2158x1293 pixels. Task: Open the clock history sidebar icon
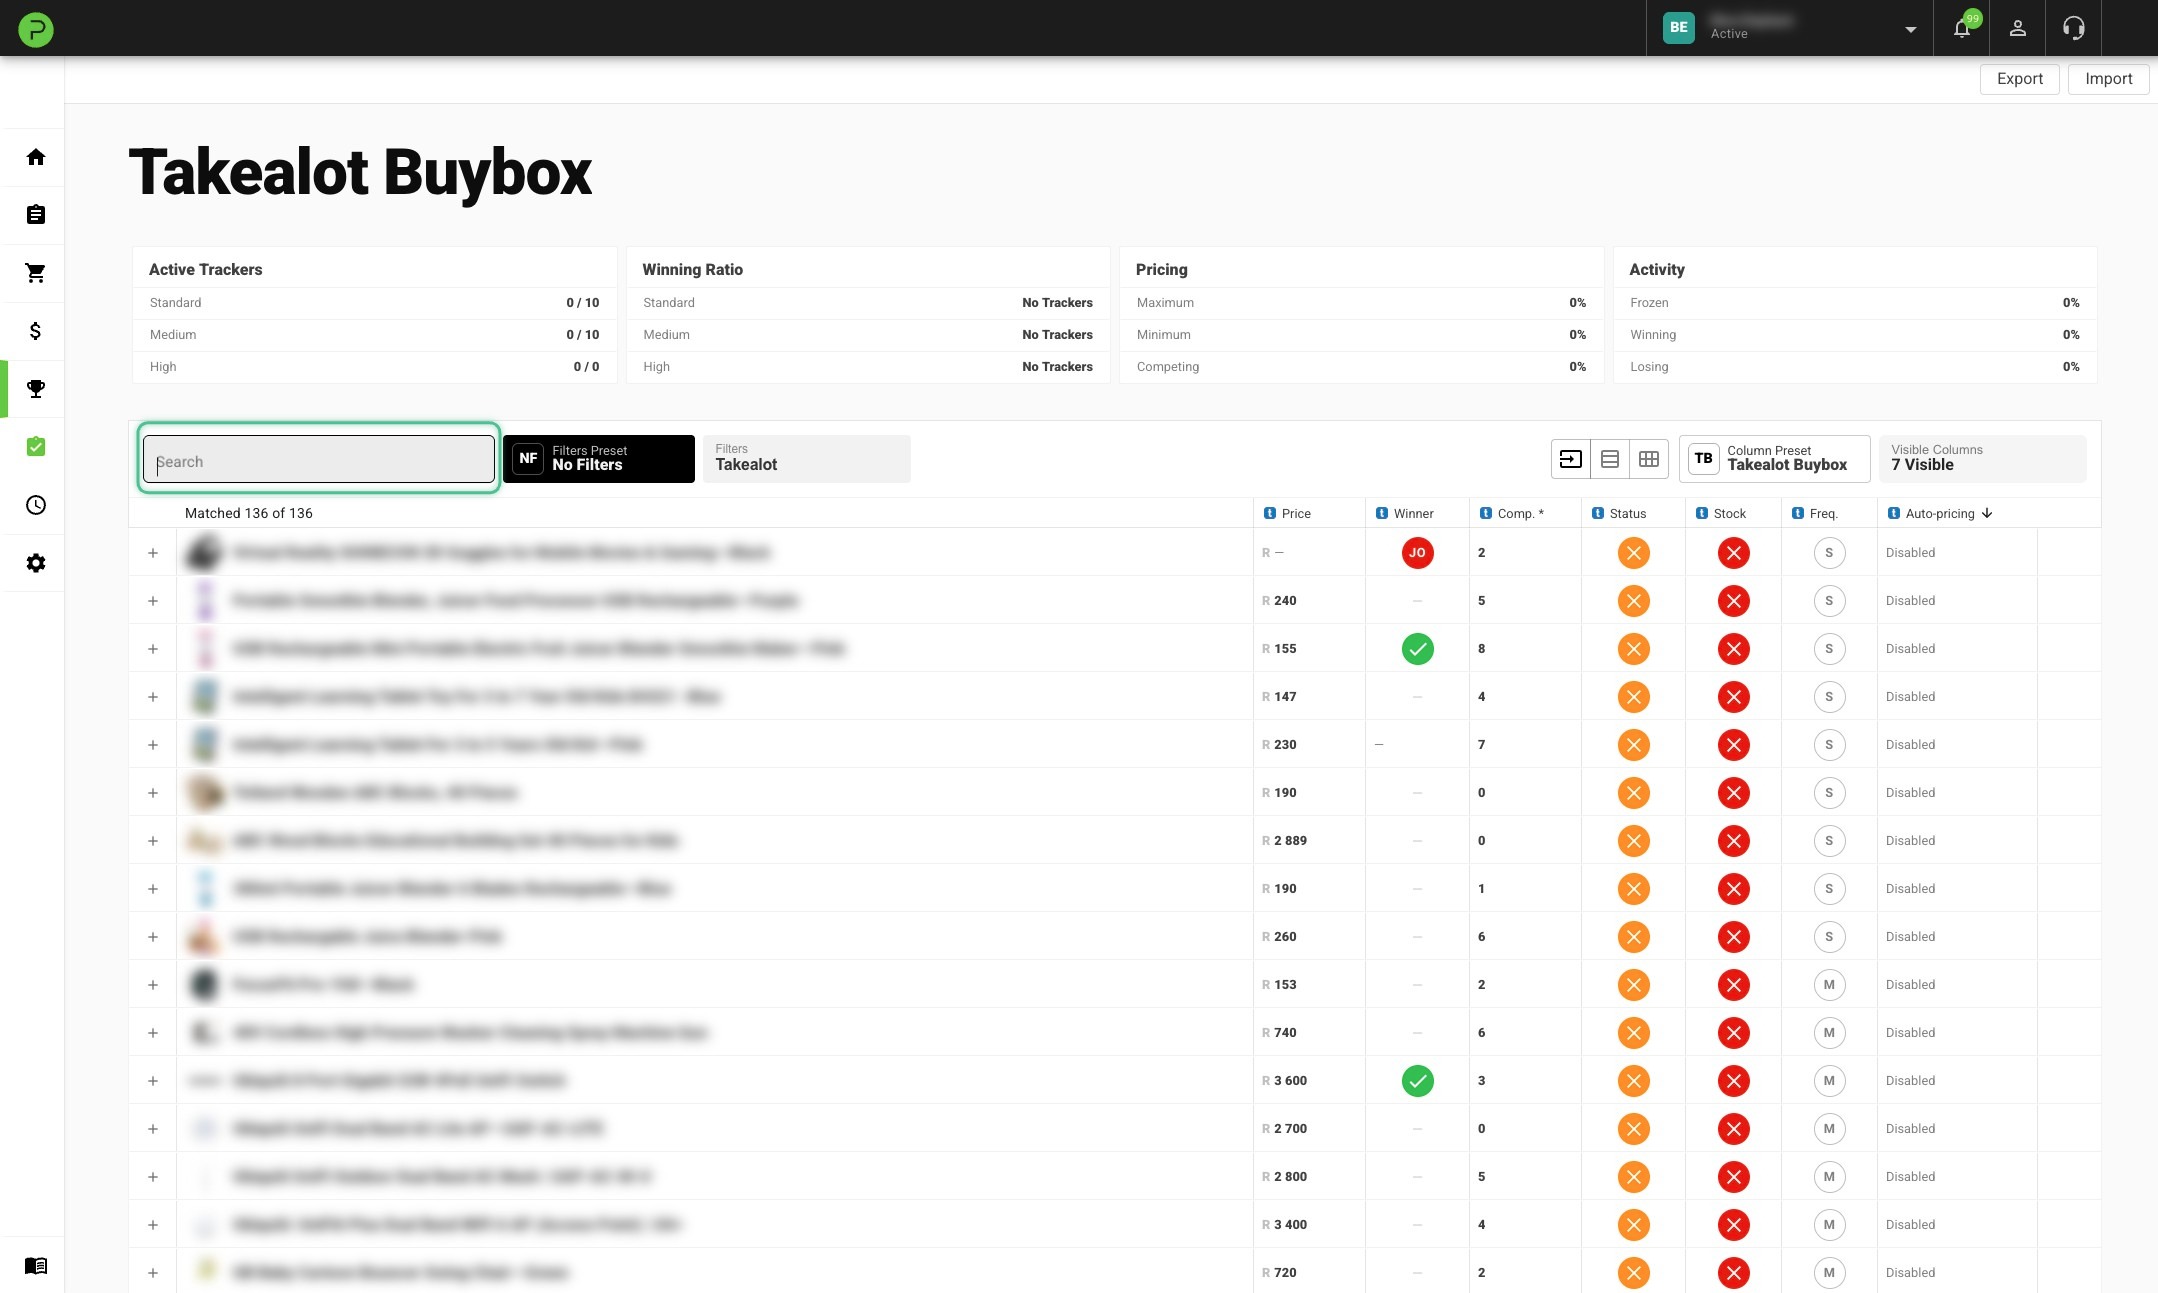pyautogui.click(x=36, y=505)
